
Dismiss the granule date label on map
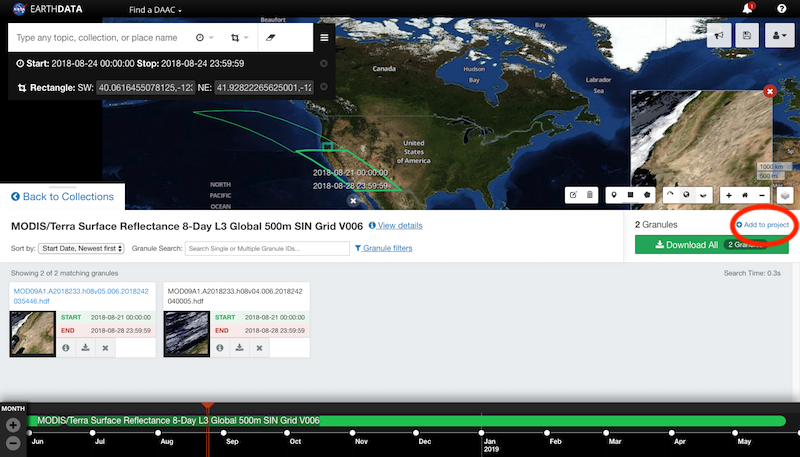coord(353,201)
